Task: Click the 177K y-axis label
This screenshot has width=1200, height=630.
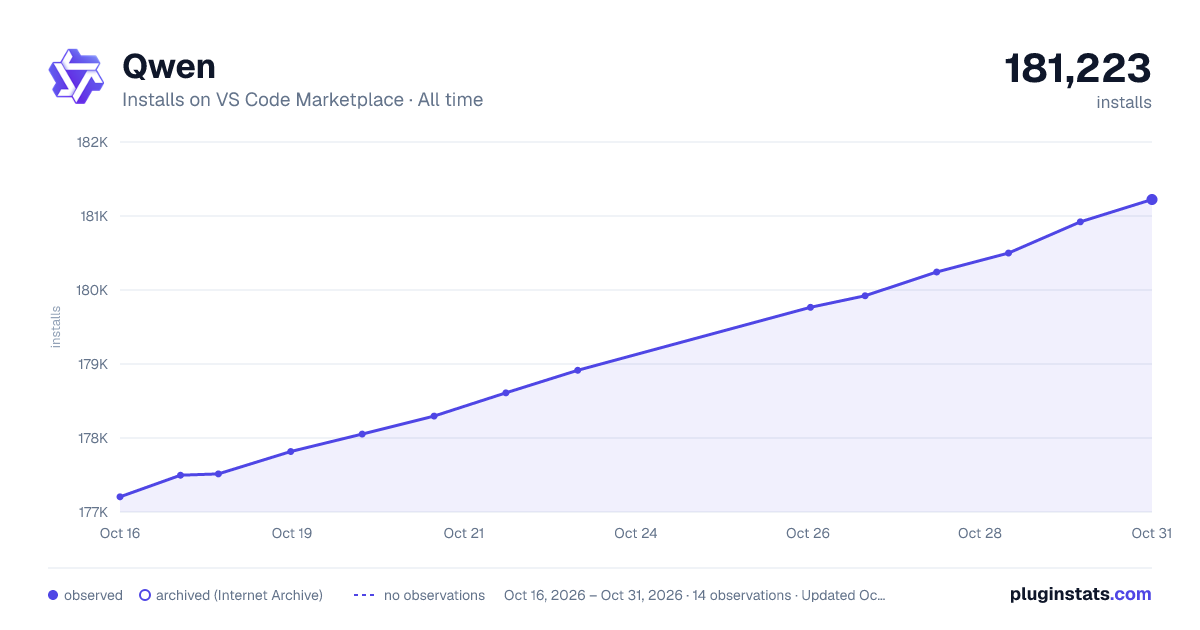Action: [92, 512]
